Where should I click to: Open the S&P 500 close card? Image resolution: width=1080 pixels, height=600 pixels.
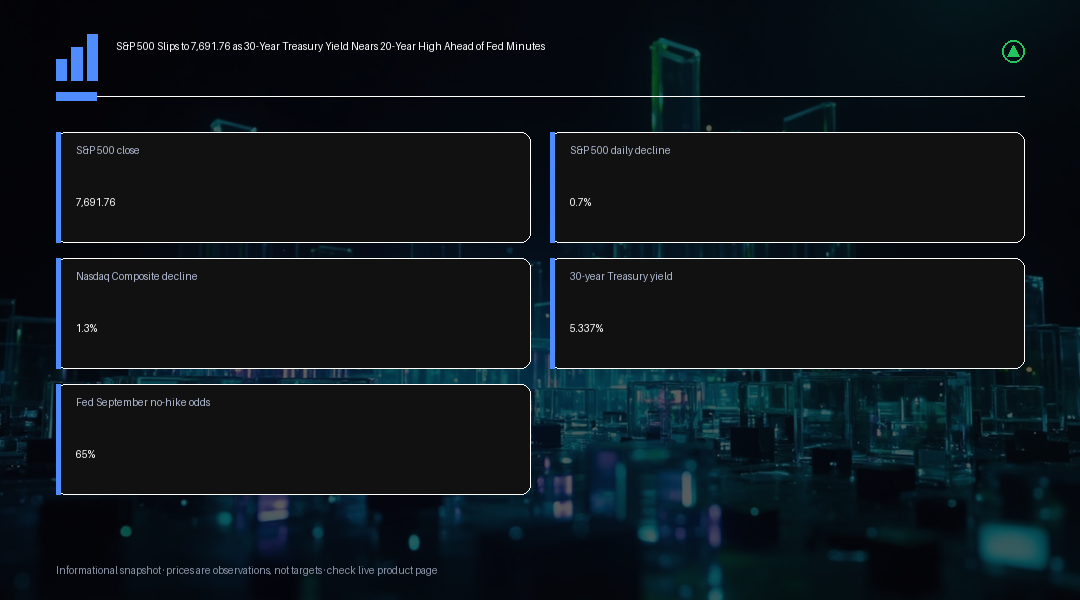[293, 187]
